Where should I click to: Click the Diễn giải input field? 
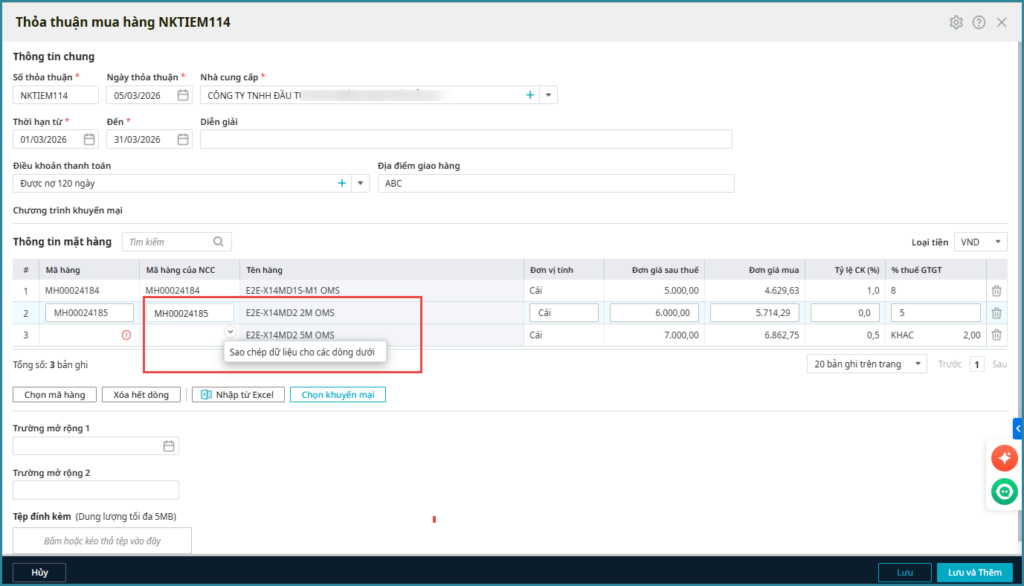465,139
